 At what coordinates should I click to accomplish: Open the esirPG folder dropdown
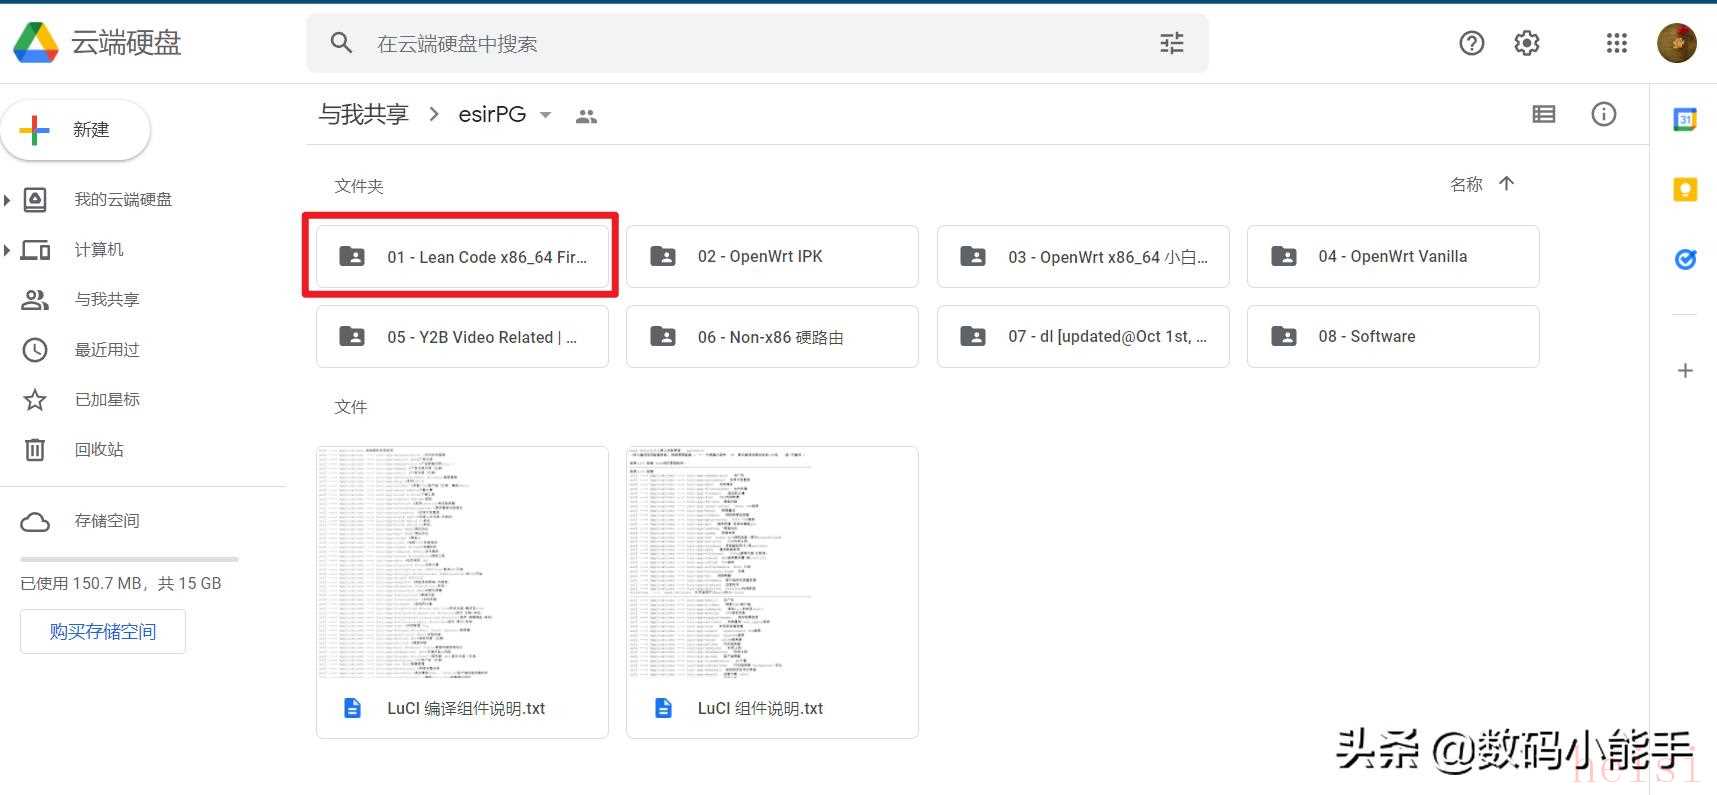pos(545,115)
